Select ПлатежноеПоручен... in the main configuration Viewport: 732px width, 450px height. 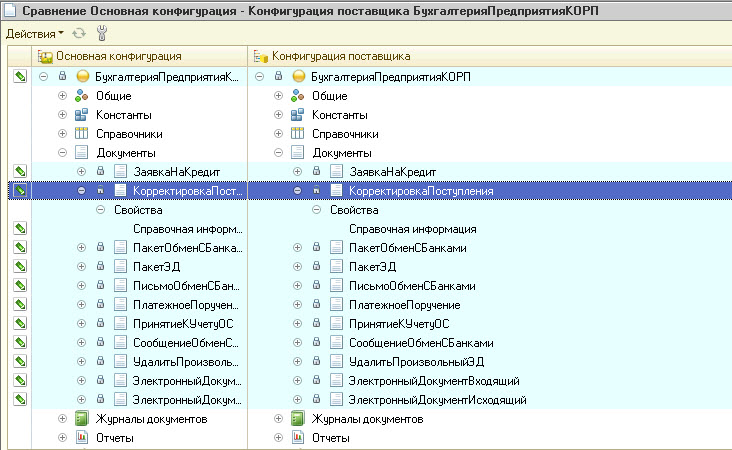click(186, 305)
